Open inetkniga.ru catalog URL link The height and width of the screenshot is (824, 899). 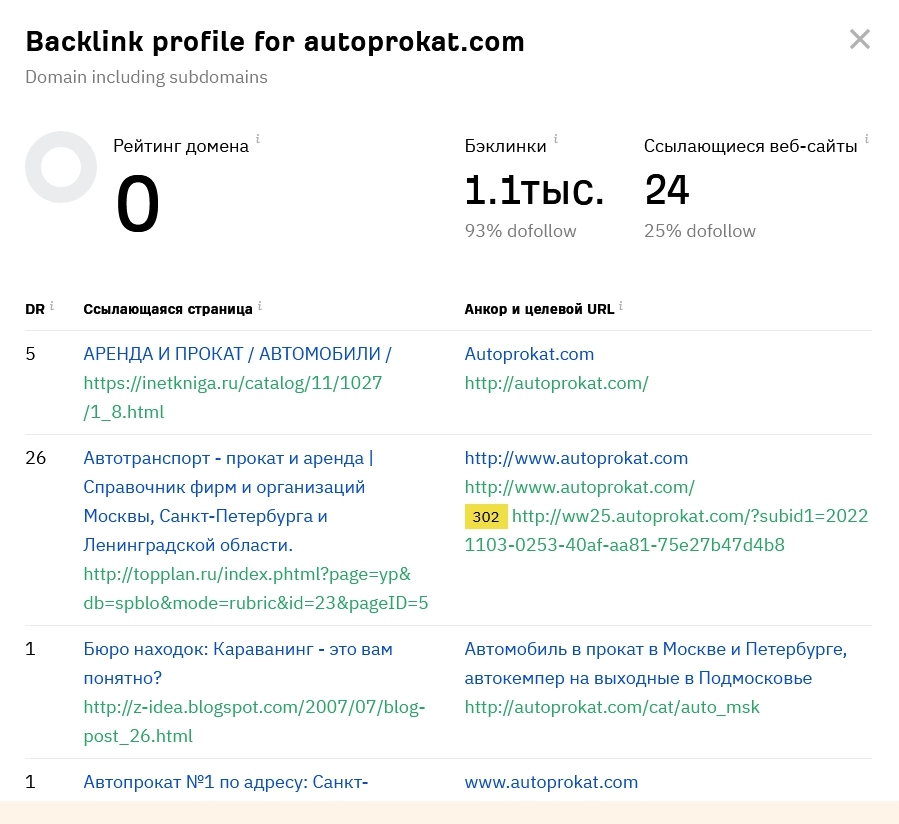point(233,397)
